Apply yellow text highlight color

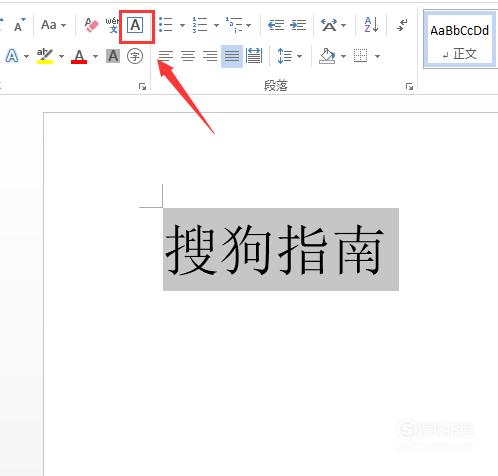pyautogui.click(x=45, y=56)
